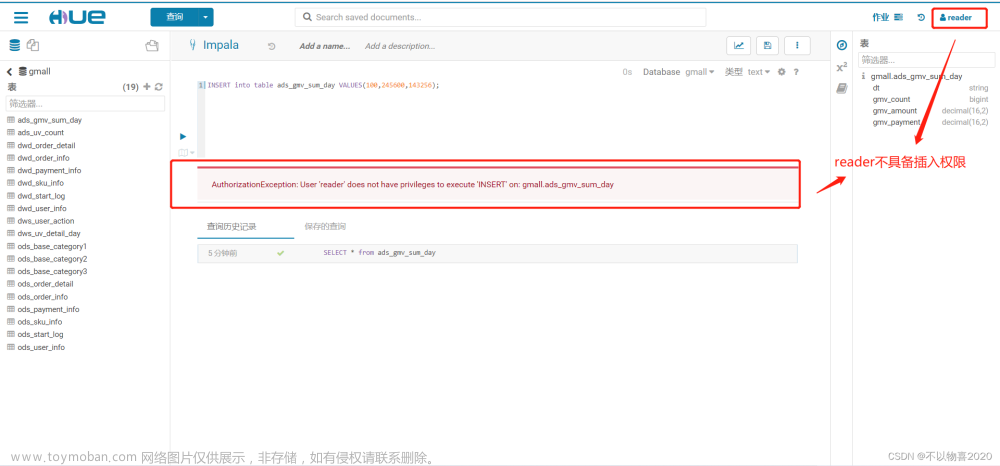Select table dwd_order_info

43,157
